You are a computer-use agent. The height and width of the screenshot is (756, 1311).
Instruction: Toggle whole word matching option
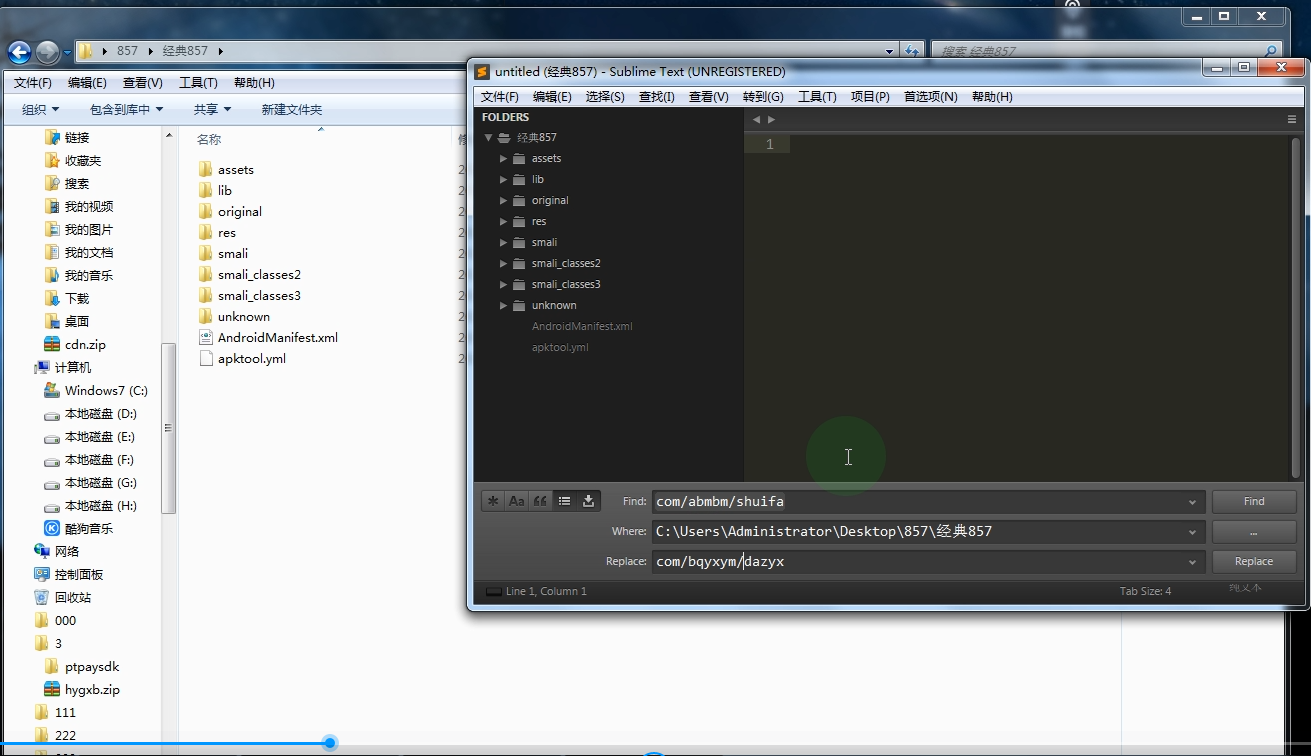pos(540,501)
